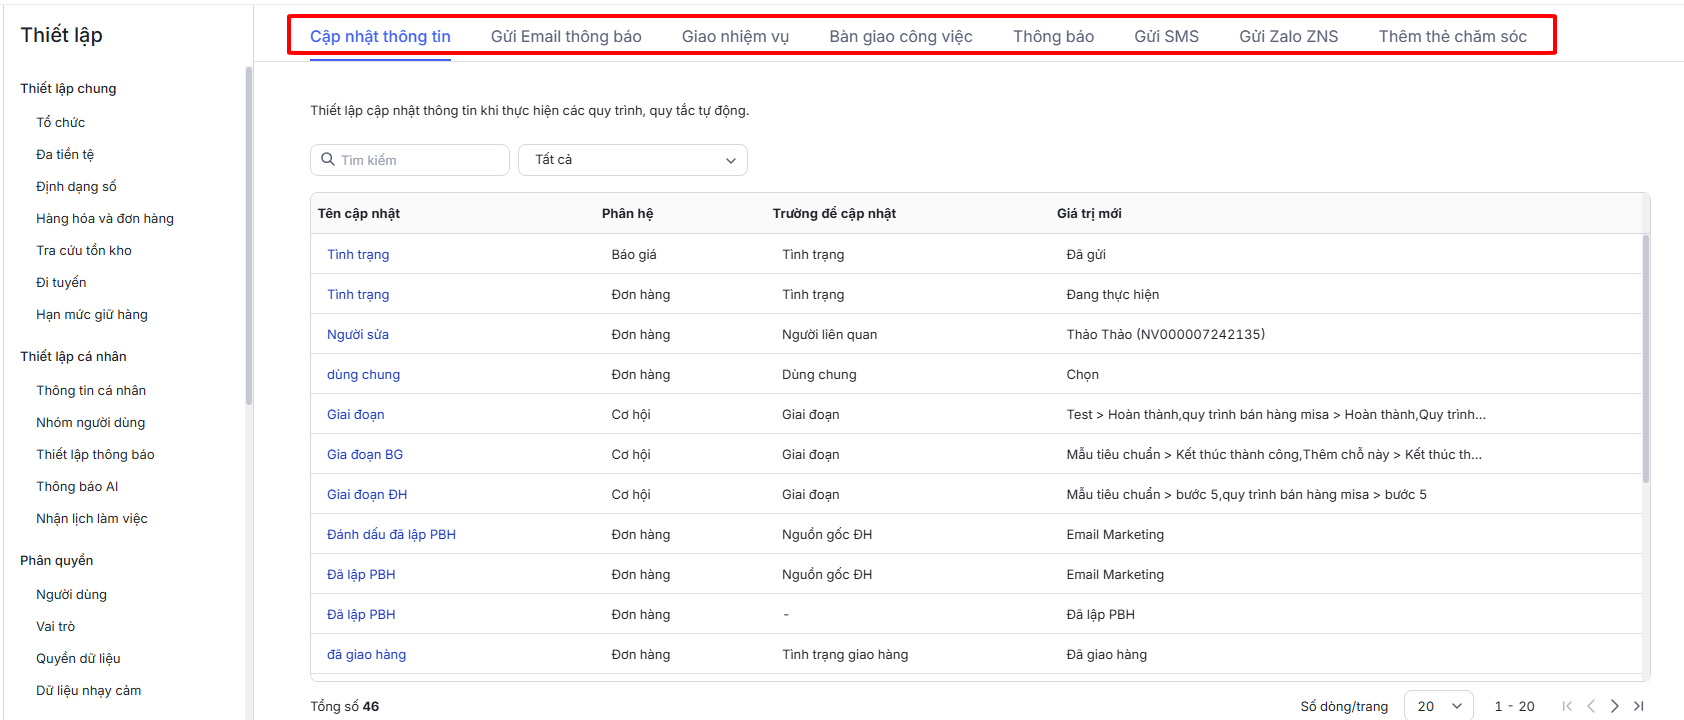Open 'Vai trò' settings
This screenshot has width=1684, height=720.
click(56, 626)
